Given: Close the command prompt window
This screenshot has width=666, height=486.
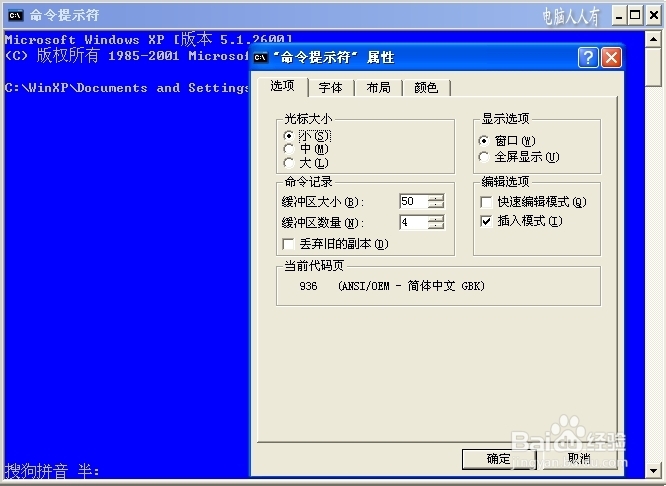Looking at the screenshot, I should point(653,16).
